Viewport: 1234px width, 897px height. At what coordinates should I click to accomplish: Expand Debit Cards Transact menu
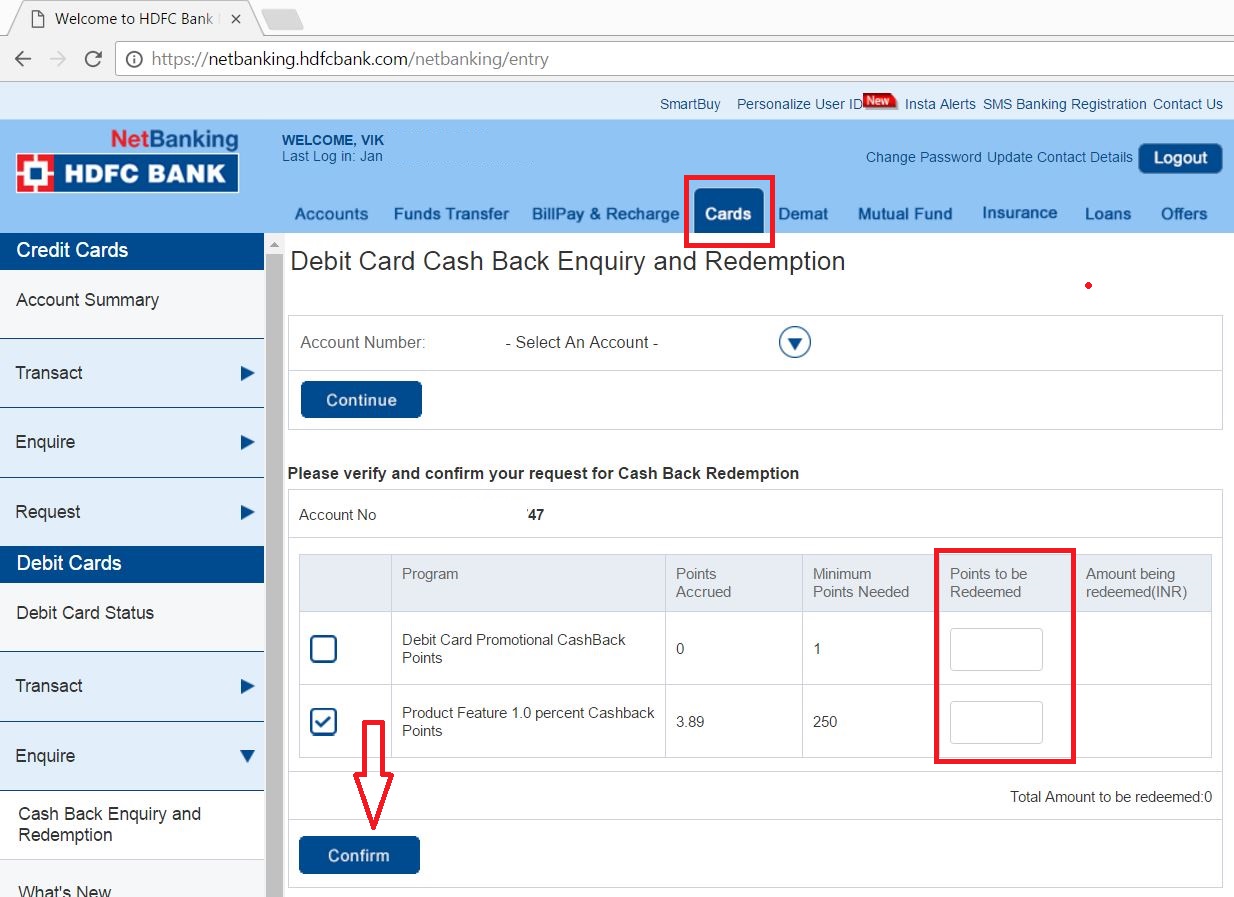[x=132, y=686]
